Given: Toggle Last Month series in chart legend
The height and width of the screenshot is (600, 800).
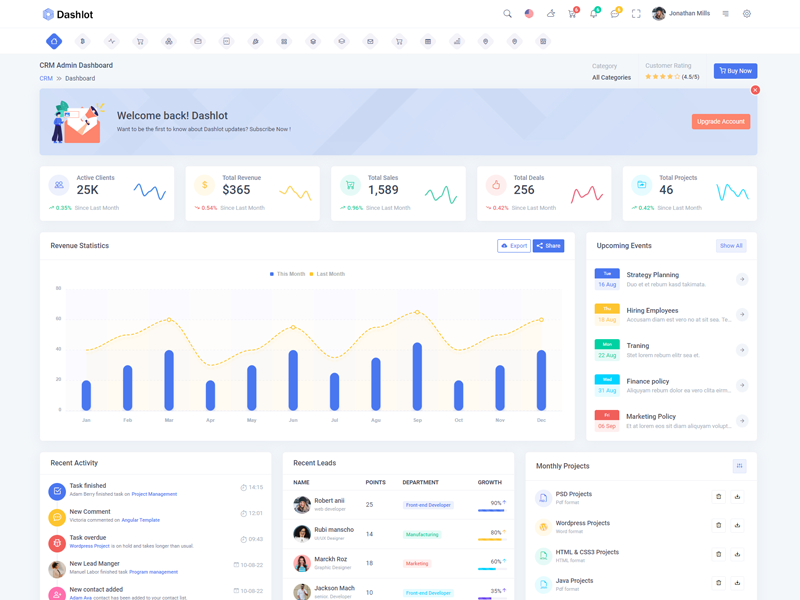Looking at the screenshot, I should point(327,274).
